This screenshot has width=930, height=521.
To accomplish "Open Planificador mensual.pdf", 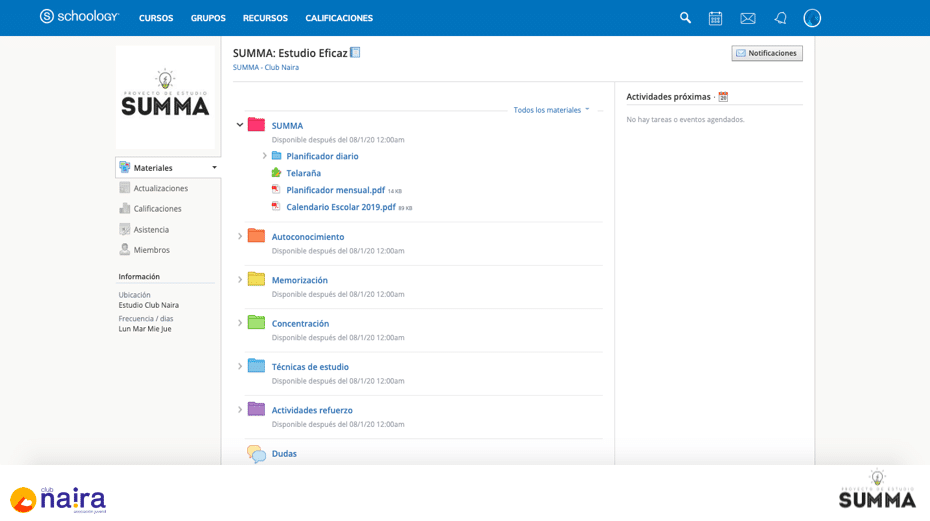I will 336,190.
